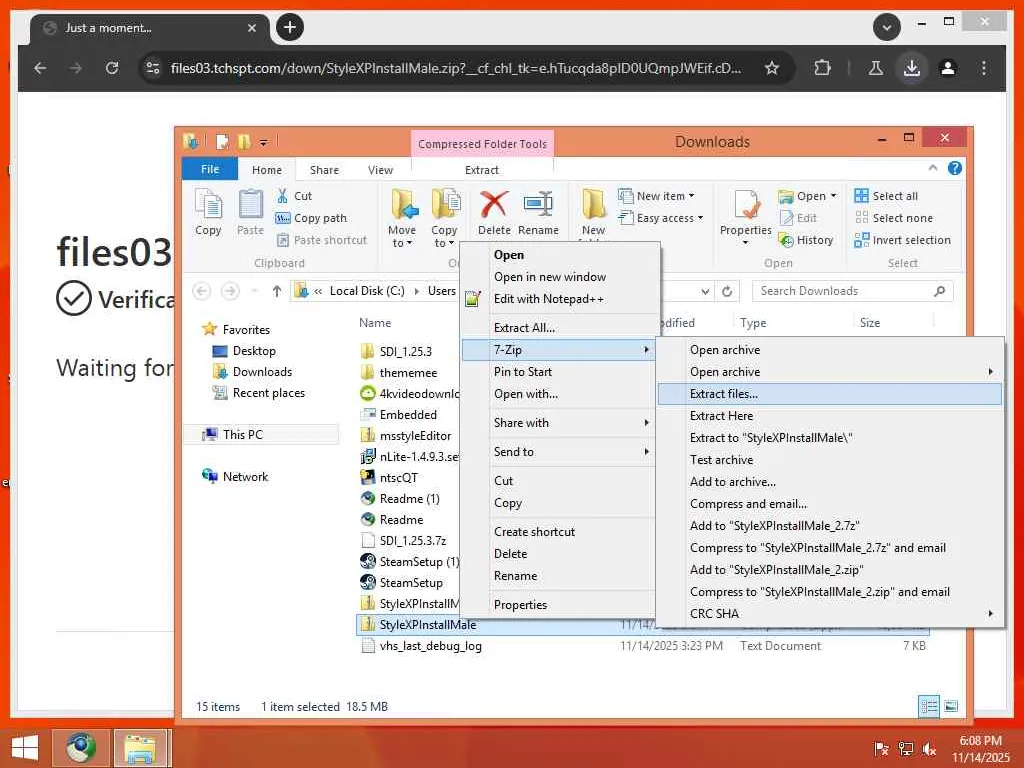Expand the Share with submenu
The height and width of the screenshot is (768, 1024).
[647, 423]
